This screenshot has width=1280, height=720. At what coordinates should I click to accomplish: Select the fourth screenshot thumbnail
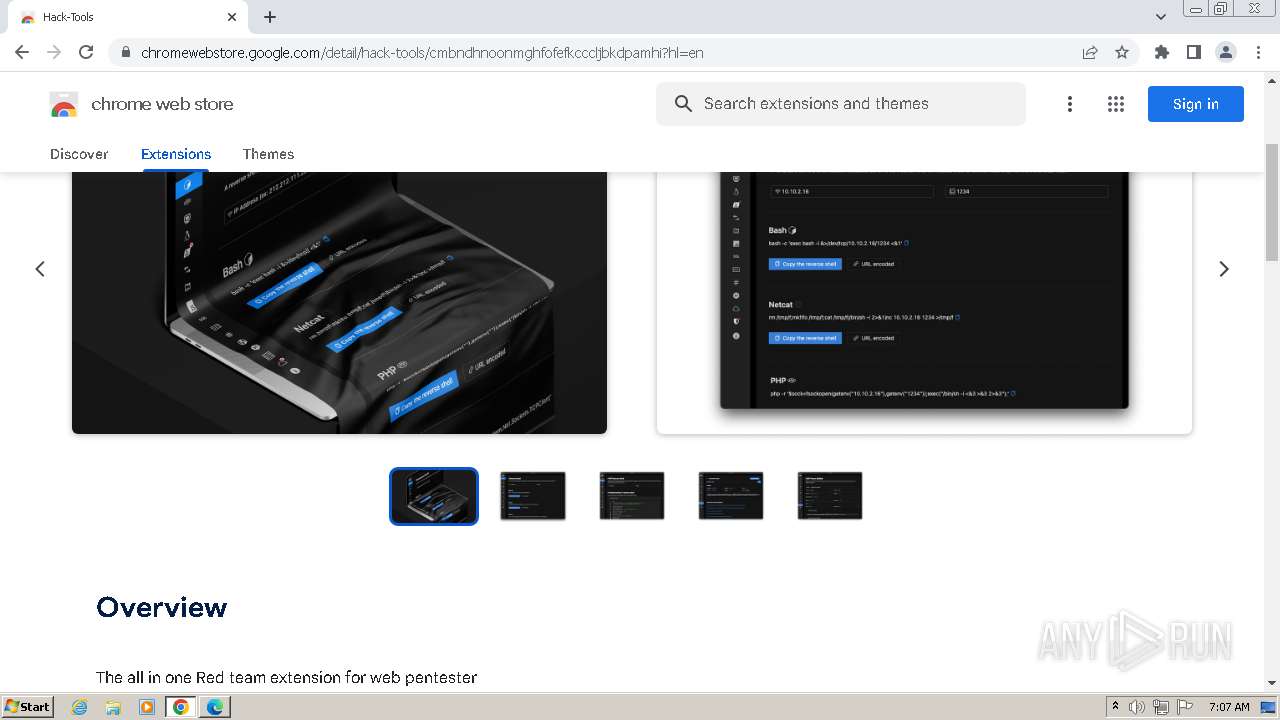[731, 496]
